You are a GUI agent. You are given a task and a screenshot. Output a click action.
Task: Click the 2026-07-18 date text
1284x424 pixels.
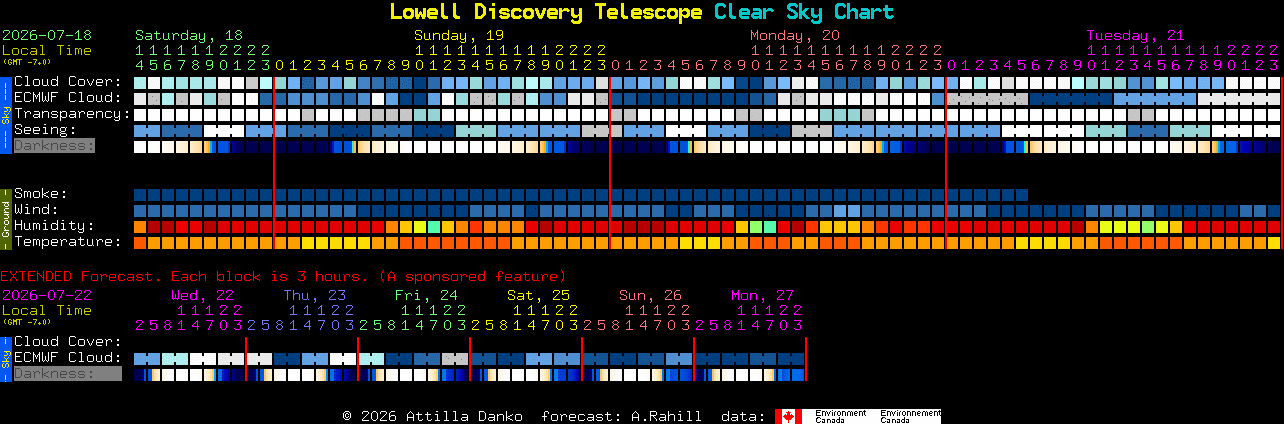coord(47,35)
